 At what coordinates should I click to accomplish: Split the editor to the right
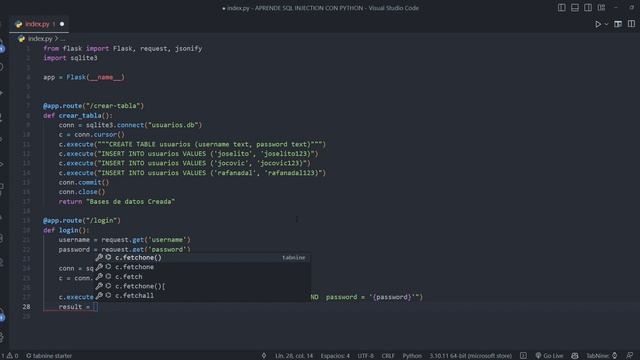[x=631, y=24]
